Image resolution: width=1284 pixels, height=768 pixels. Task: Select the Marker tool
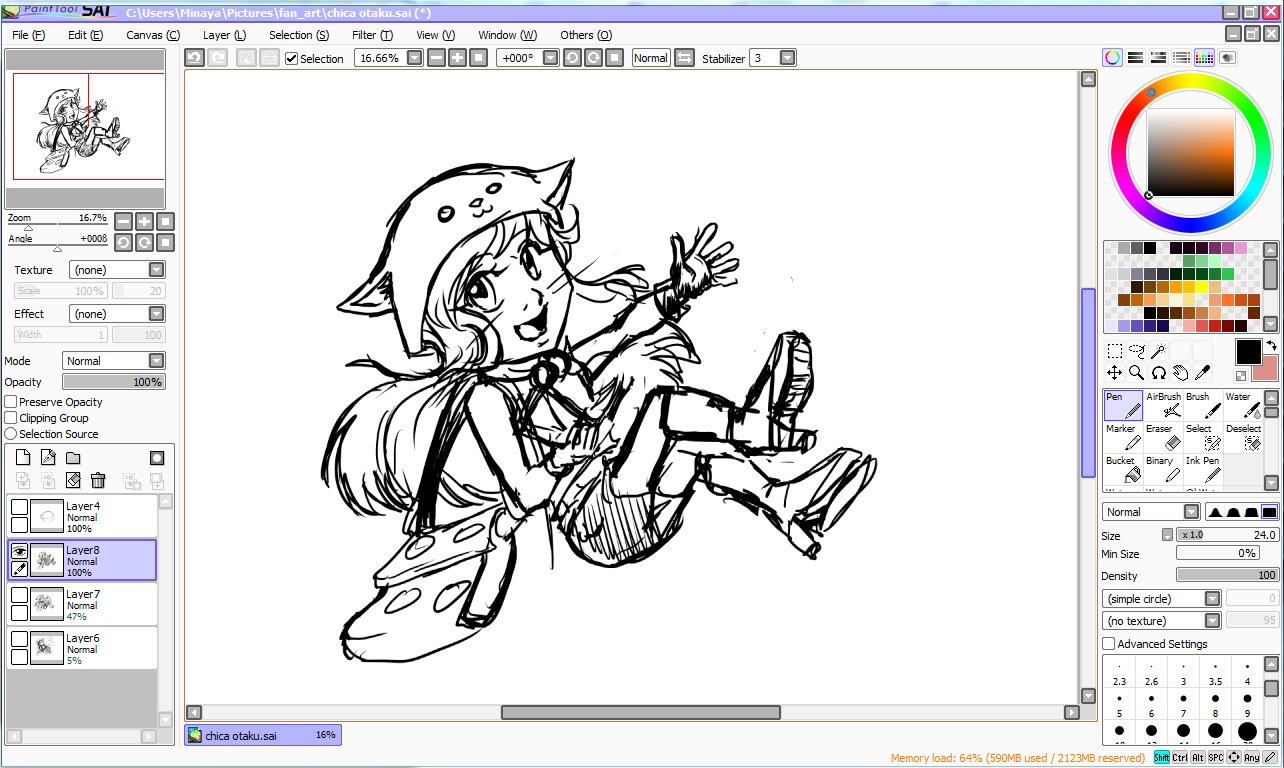1123,437
